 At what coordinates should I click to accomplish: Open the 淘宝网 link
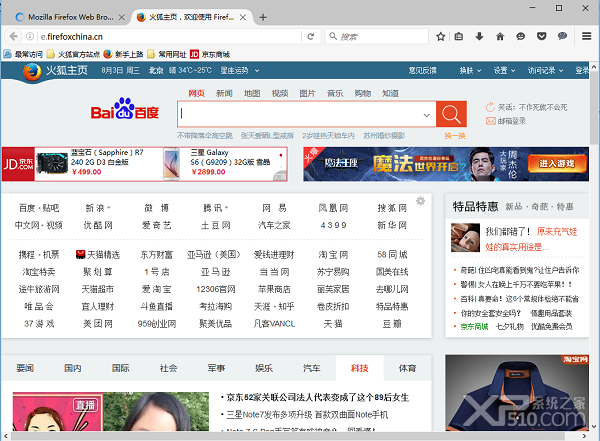(333, 255)
